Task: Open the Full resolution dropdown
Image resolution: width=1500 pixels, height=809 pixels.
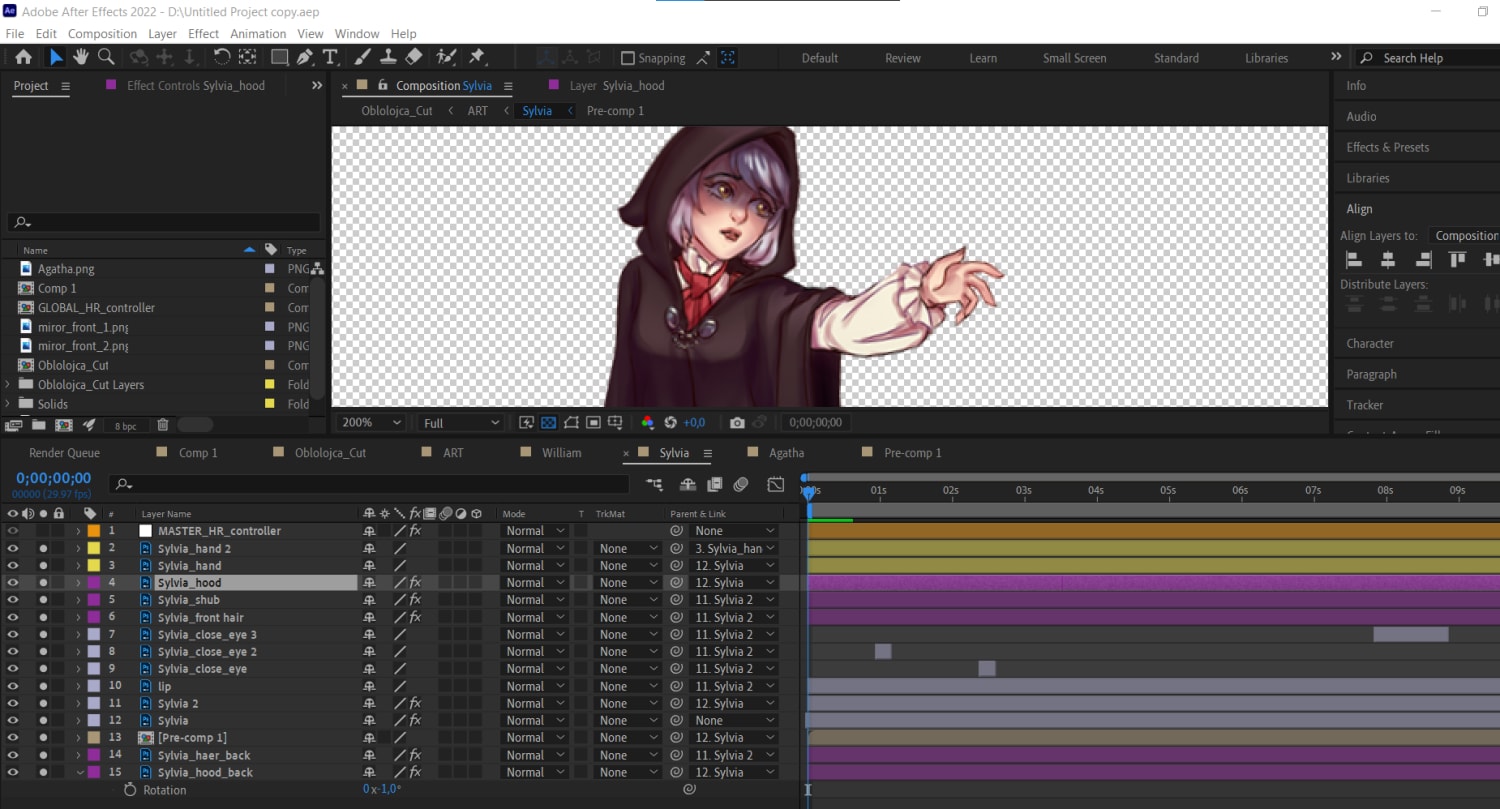Action: point(460,423)
